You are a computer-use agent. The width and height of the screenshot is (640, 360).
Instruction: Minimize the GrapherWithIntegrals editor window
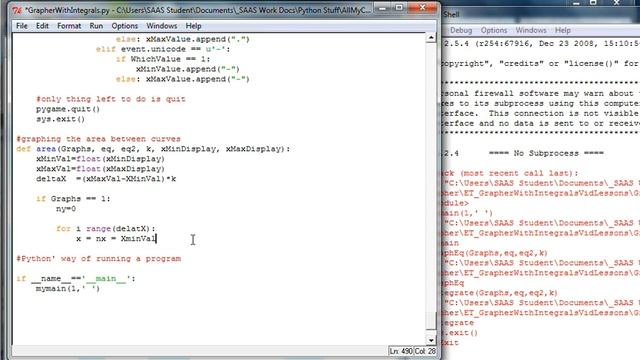tap(382, 8)
